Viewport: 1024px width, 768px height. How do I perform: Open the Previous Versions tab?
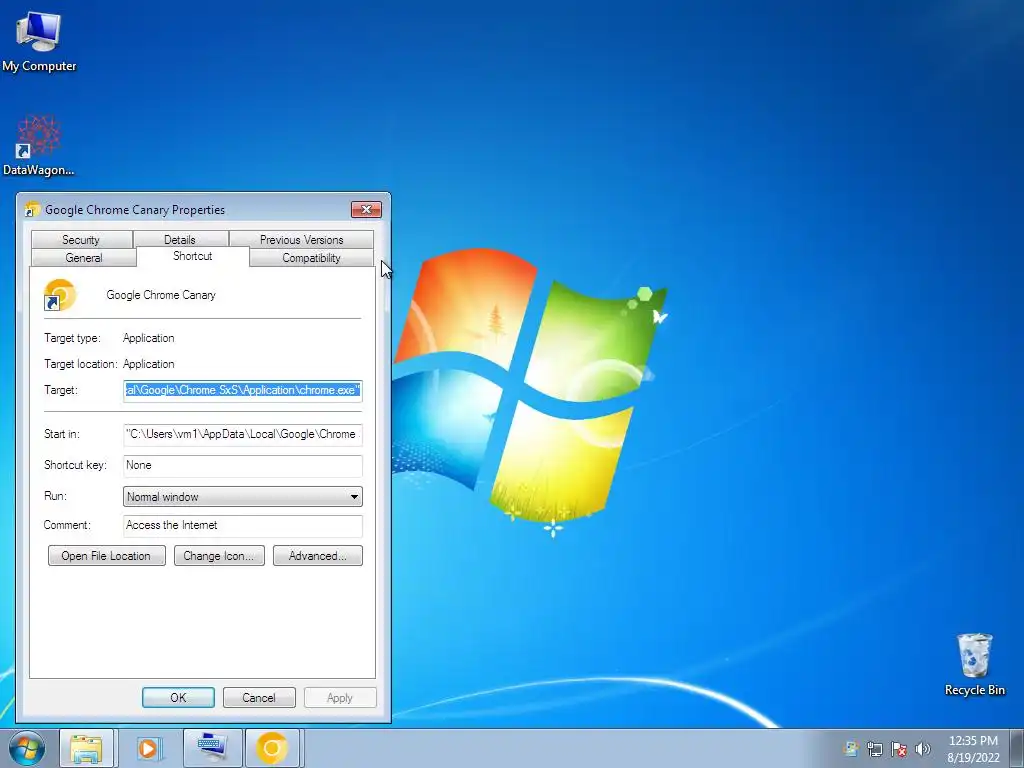click(301, 240)
